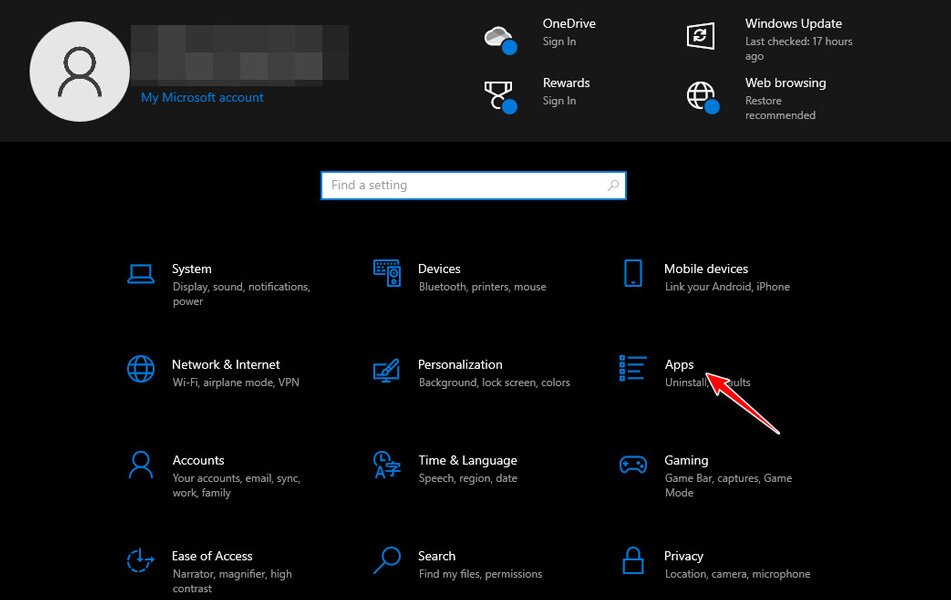Open the Apps list icon
Screen dimensions: 951x600
633,369
